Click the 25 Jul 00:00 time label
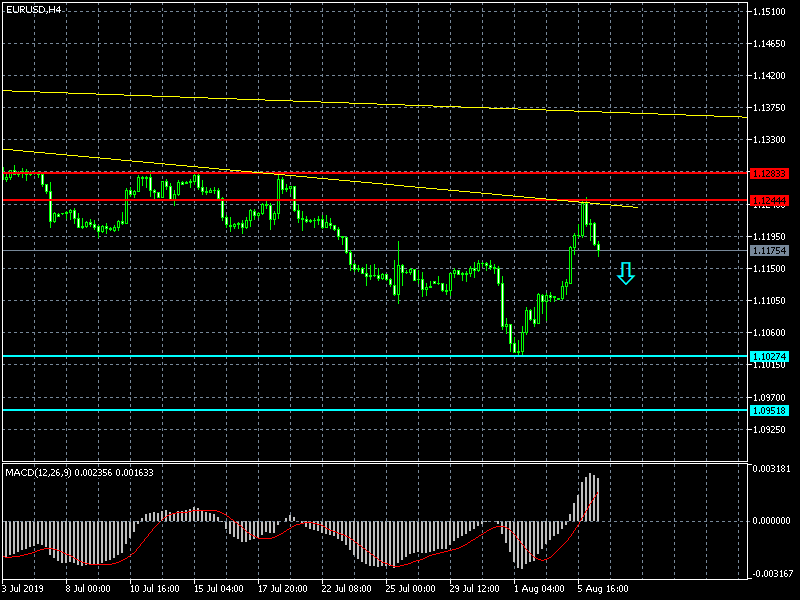Viewport: 800px width, 600px height. click(x=411, y=588)
